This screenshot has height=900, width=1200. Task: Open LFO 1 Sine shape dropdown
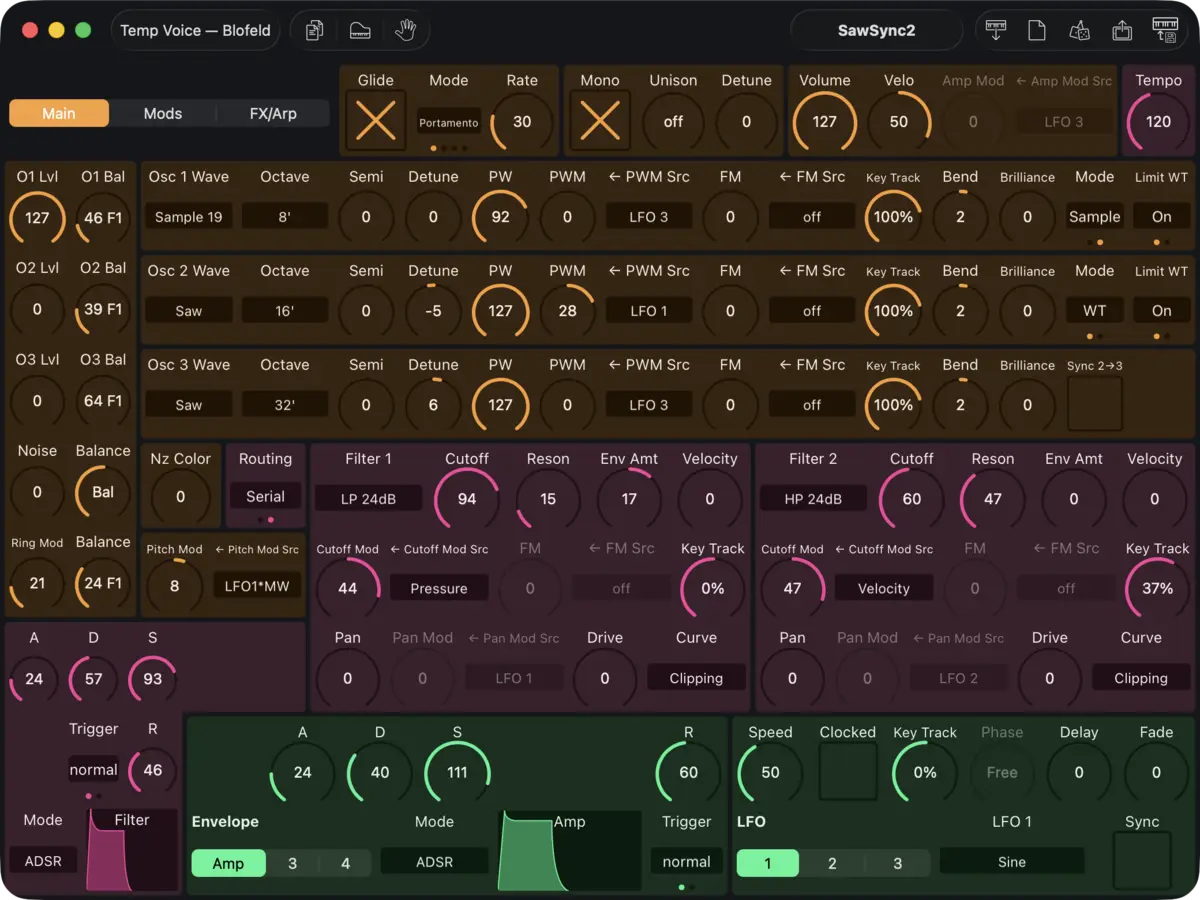click(x=1012, y=861)
